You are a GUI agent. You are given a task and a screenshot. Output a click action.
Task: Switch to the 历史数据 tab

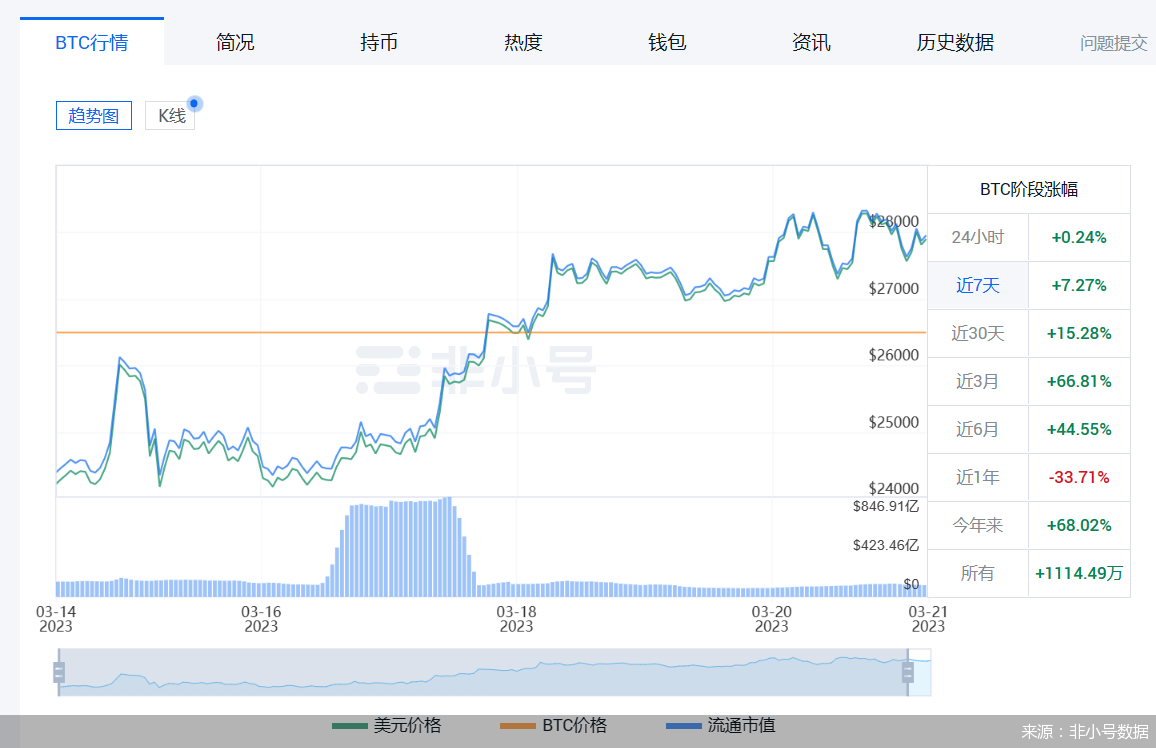(954, 42)
